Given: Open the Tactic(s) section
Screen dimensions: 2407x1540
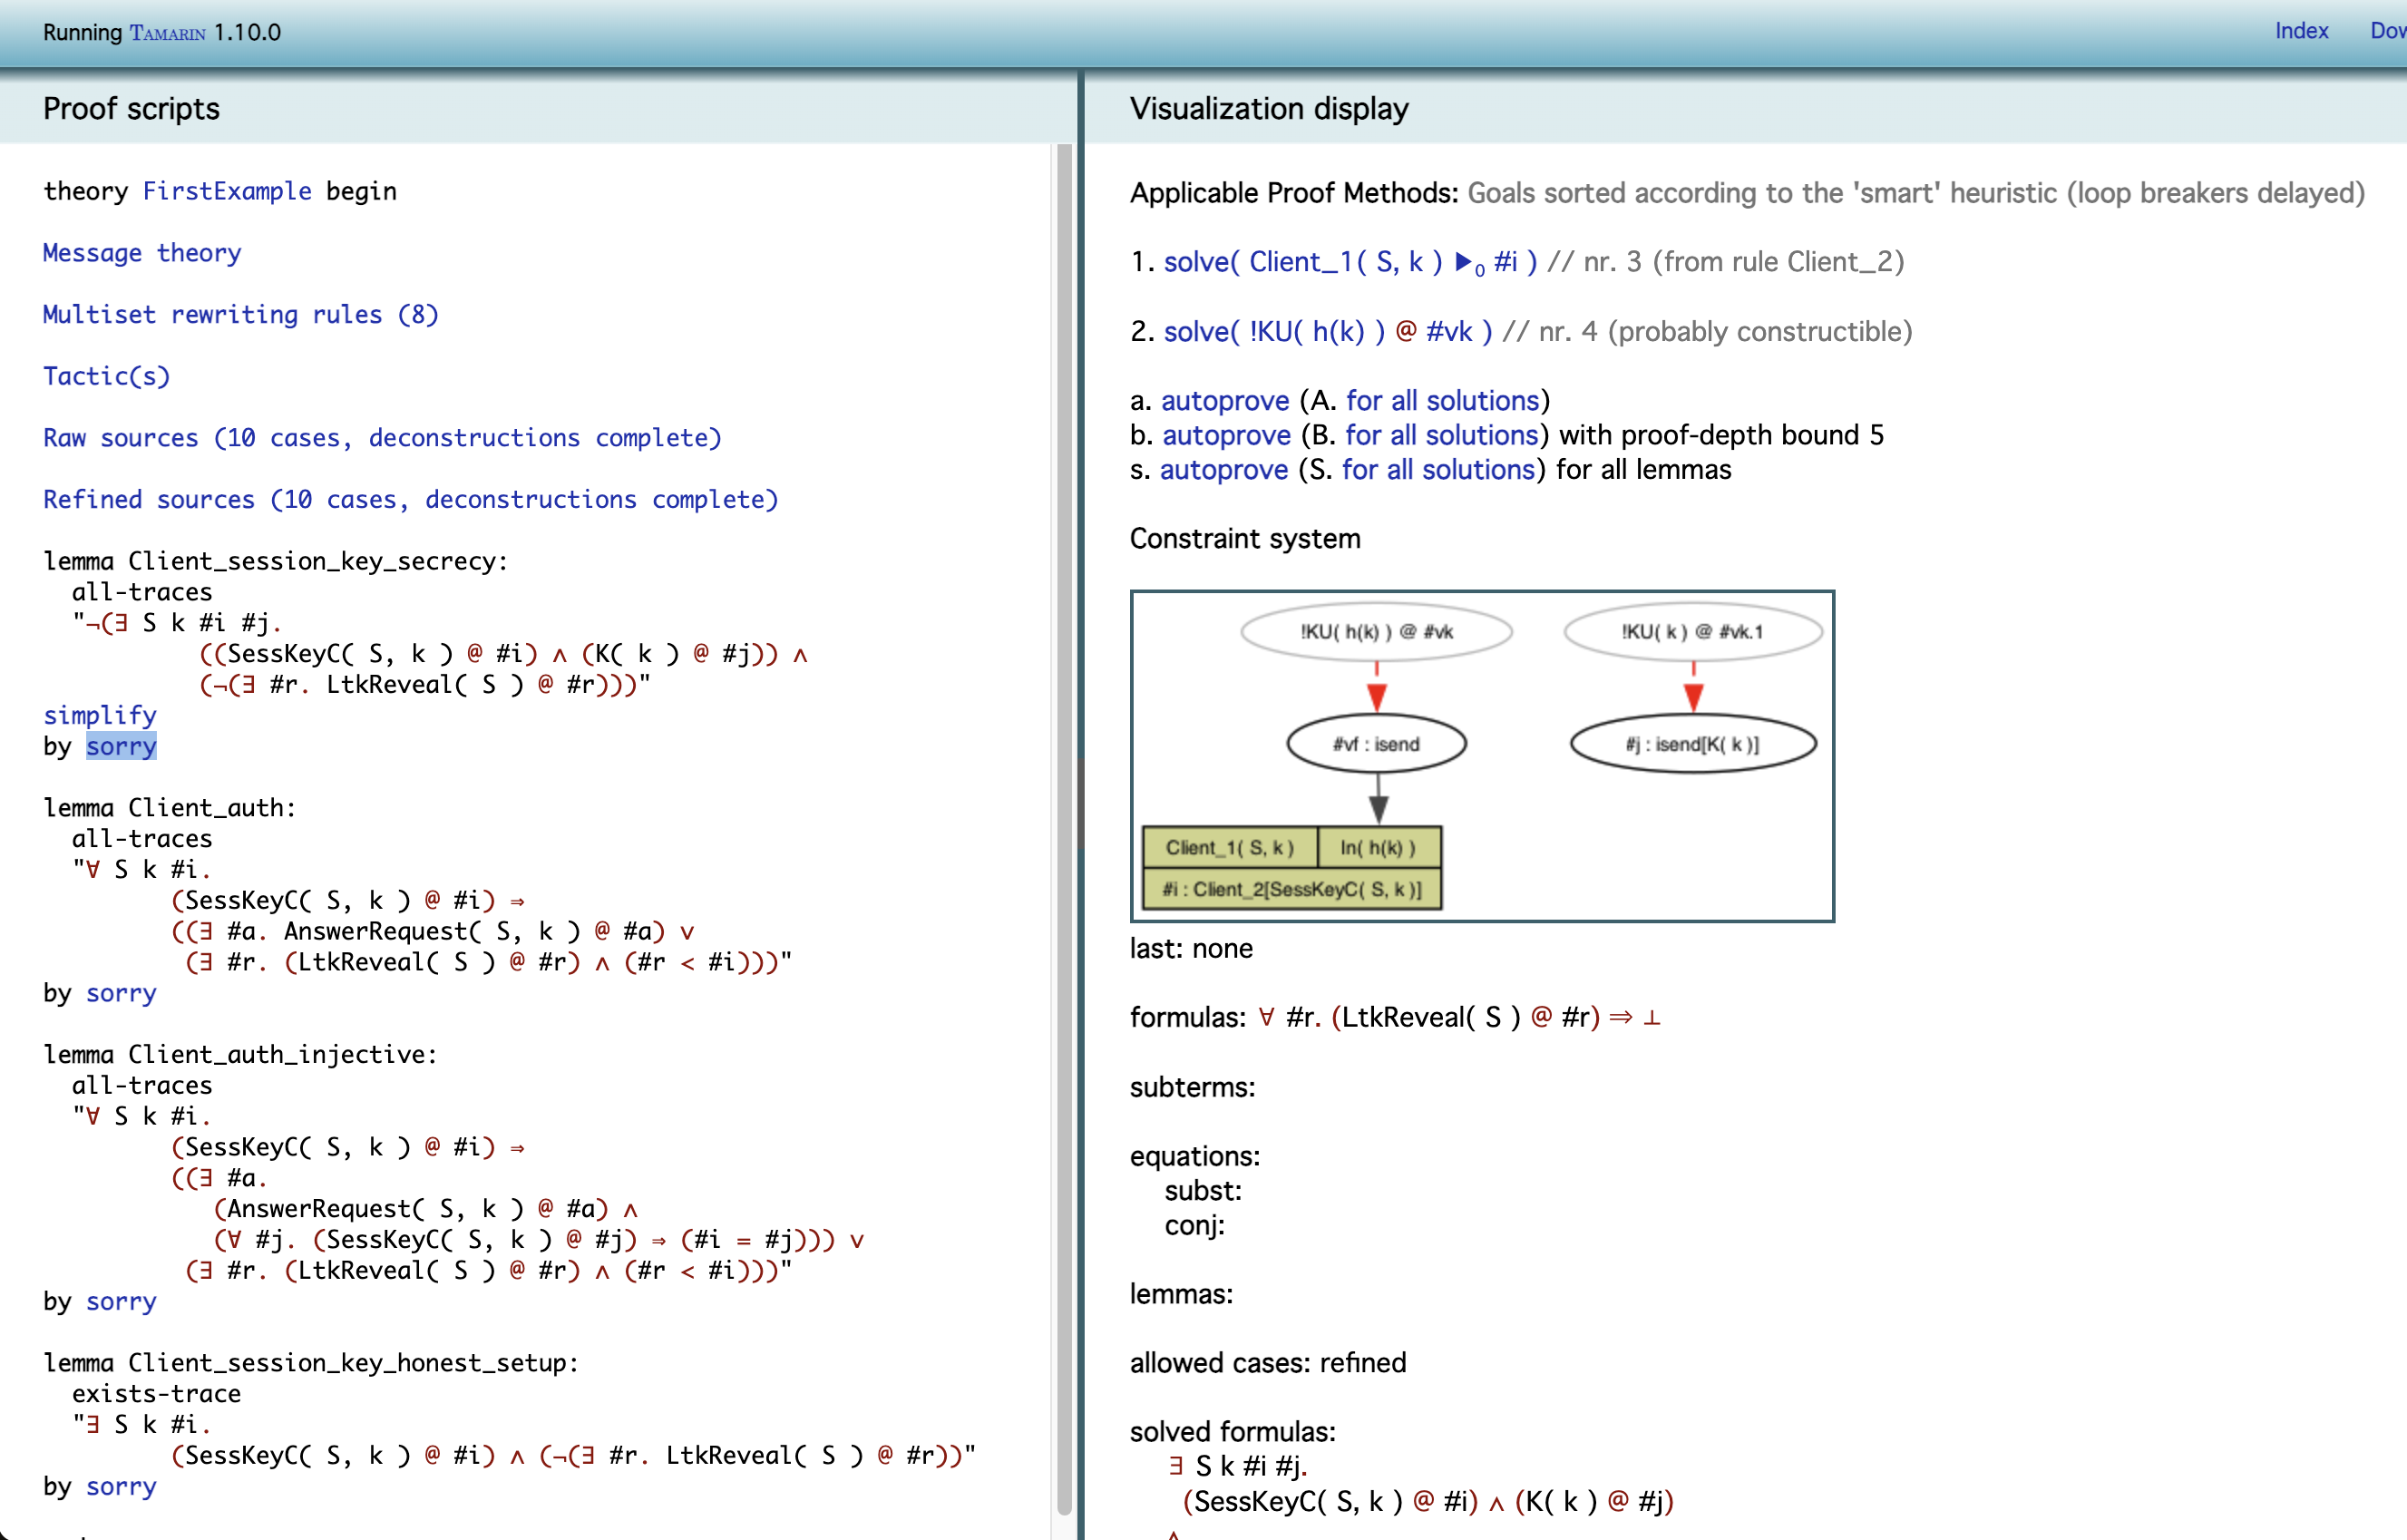Looking at the screenshot, I should coord(106,376).
